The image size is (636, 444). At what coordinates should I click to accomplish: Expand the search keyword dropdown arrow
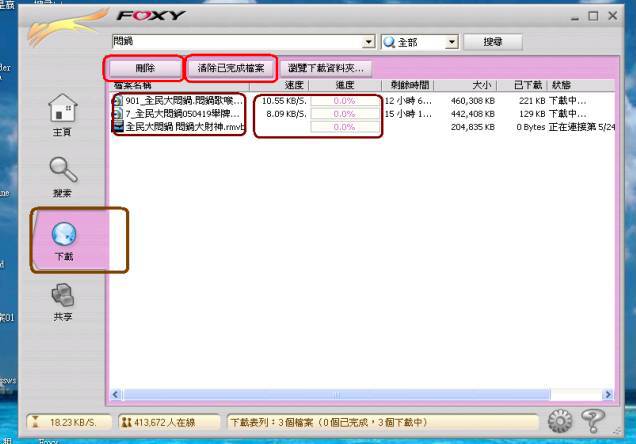368,42
